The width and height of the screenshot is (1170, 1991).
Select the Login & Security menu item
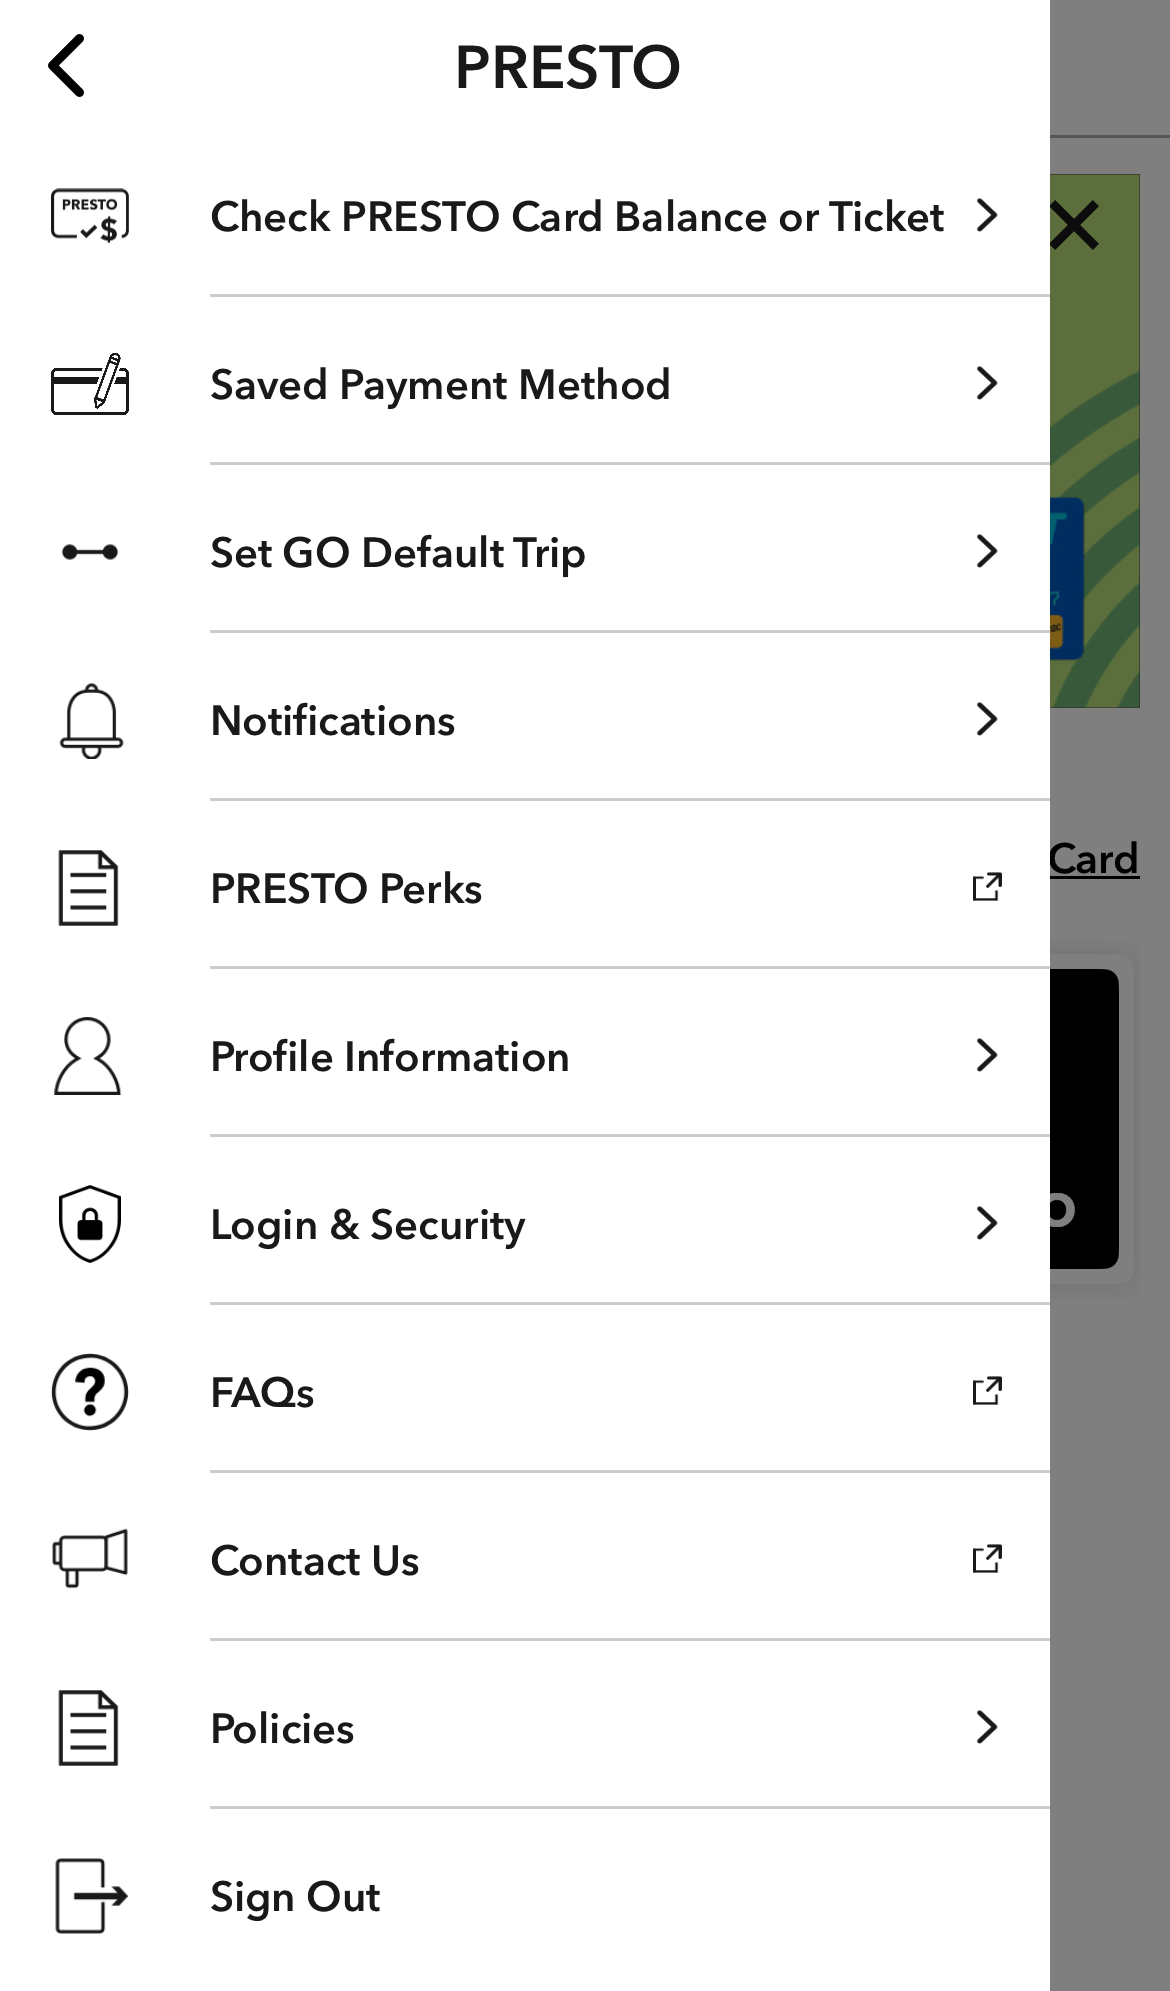point(368,1225)
